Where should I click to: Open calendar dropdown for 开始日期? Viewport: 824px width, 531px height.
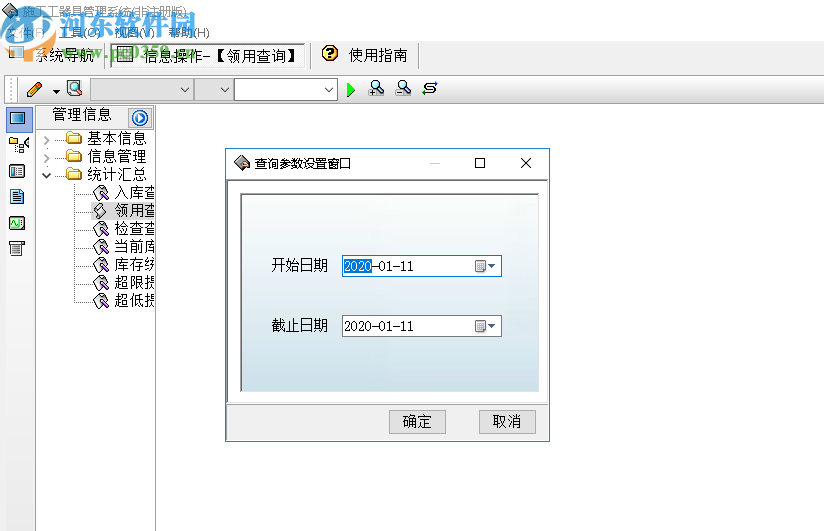[x=486, y=266]
